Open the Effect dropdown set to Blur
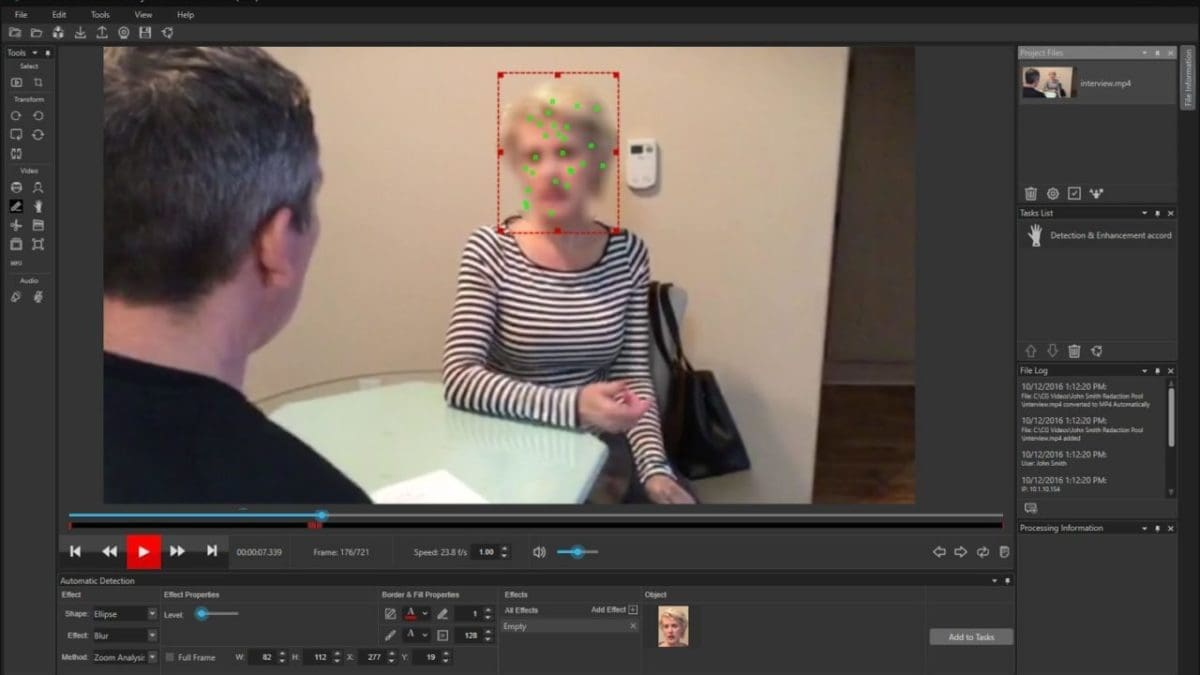Screen dimensions: 1200x675 124,635
